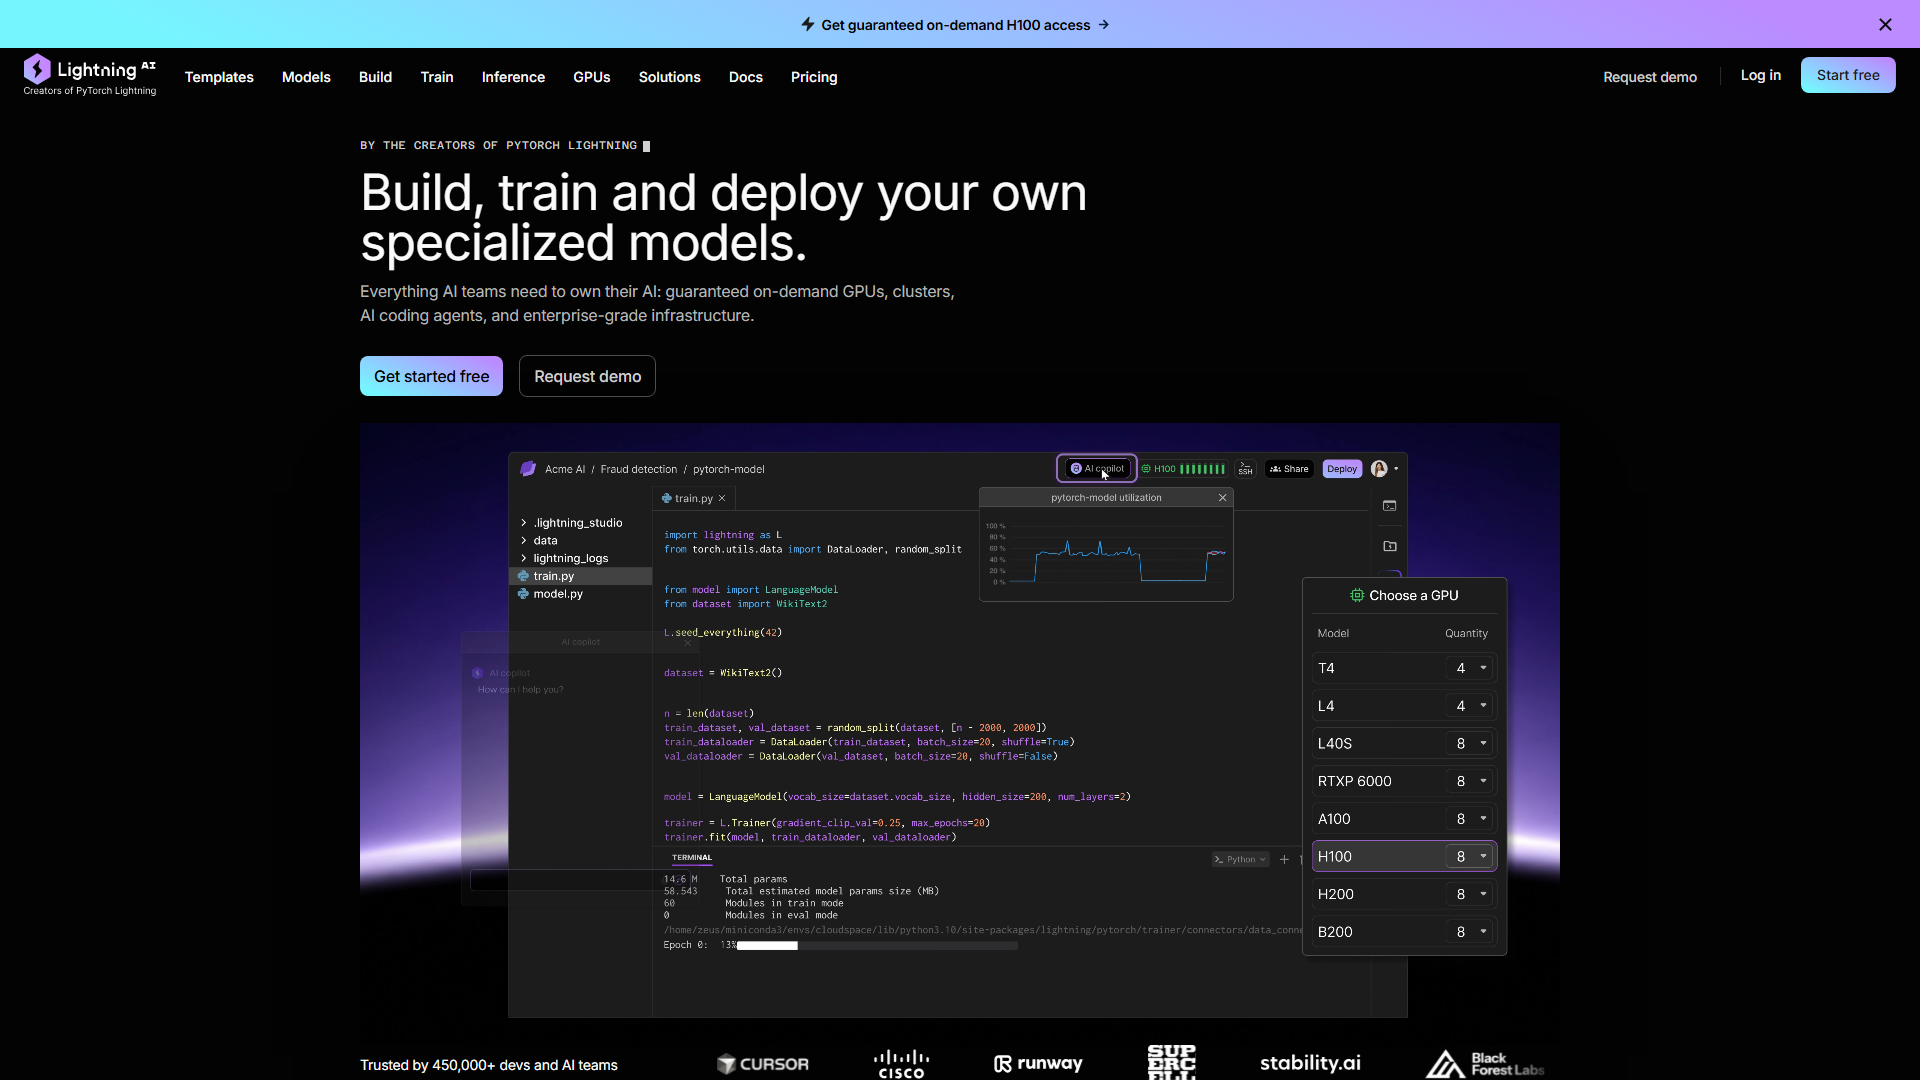Viewport: 1920px width, 1080px height.
Task: Open the T4 quantity dropdown
Action: [1470, 668]
